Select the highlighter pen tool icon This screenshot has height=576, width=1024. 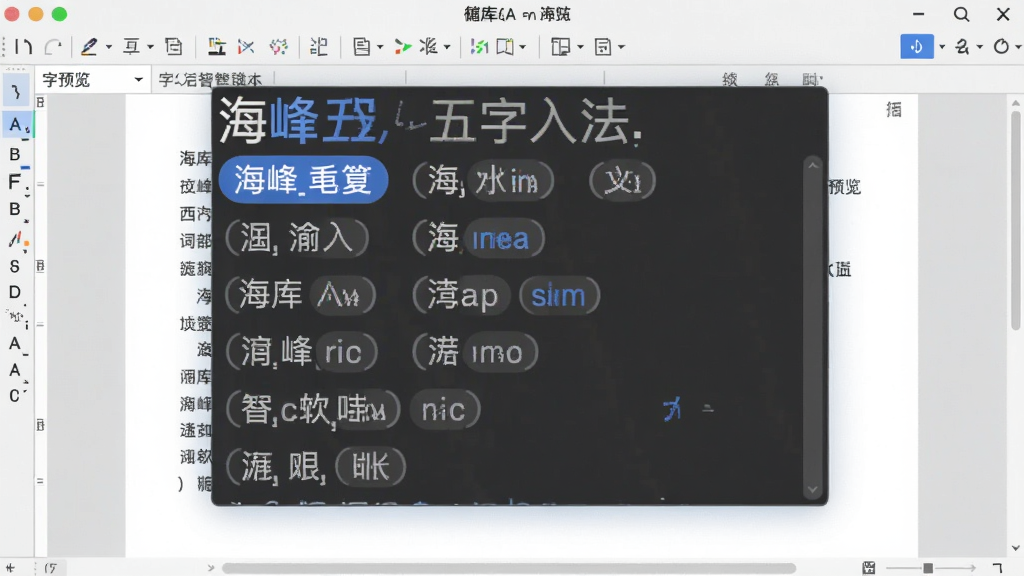89,46
